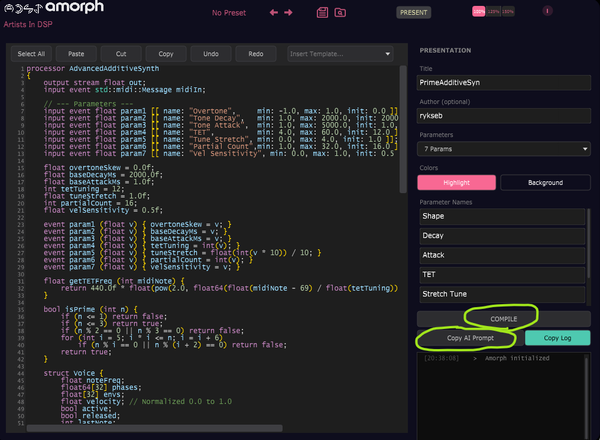The height and width of the screenshot is (440, 600).
Task: Click the 'Amorph initialized' log entry
Action: (517, 358)
